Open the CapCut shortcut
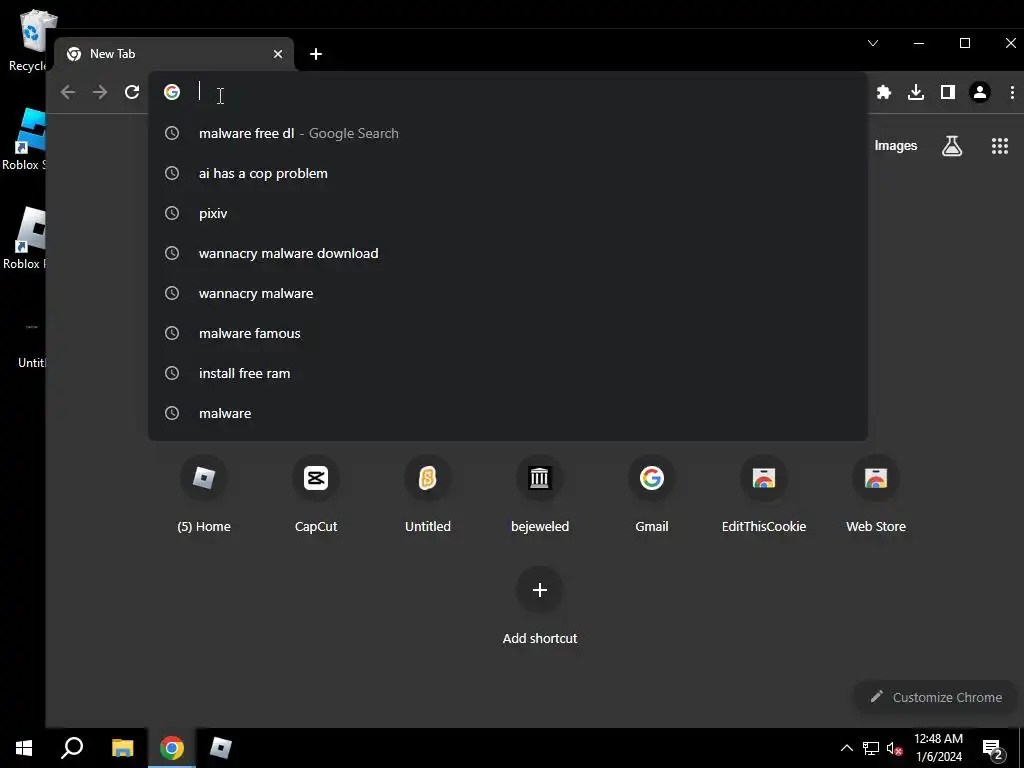 pyautogui.click(x=316, y=495)
